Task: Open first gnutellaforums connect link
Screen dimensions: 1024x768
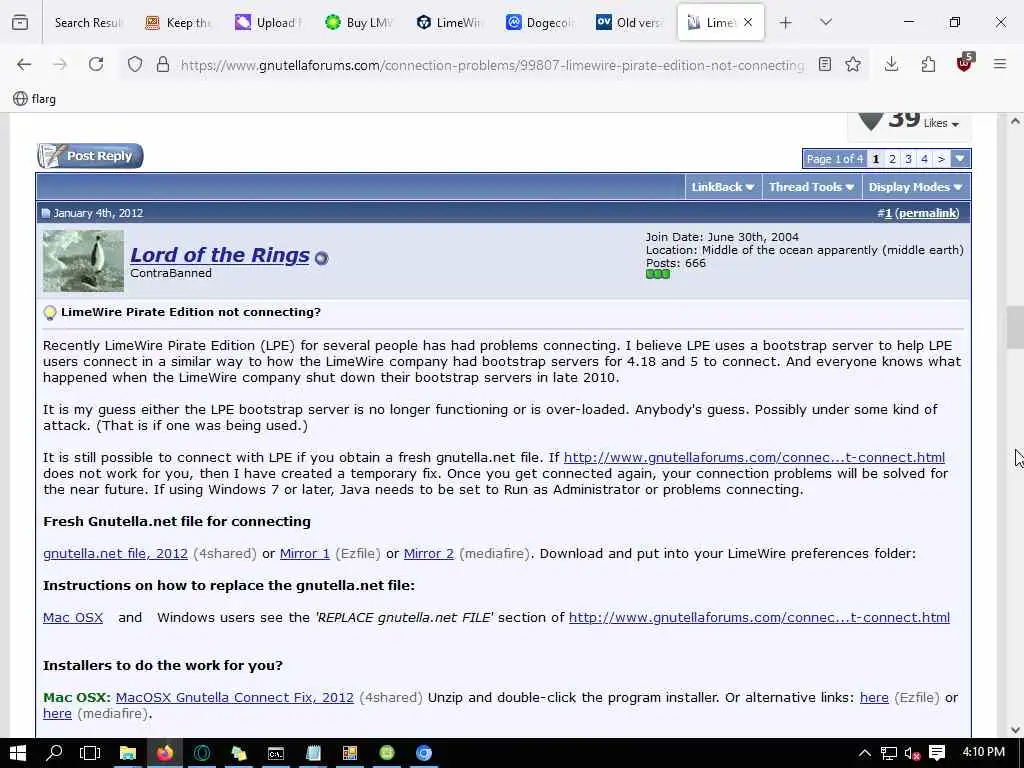Action: click(x=754, y=457)
